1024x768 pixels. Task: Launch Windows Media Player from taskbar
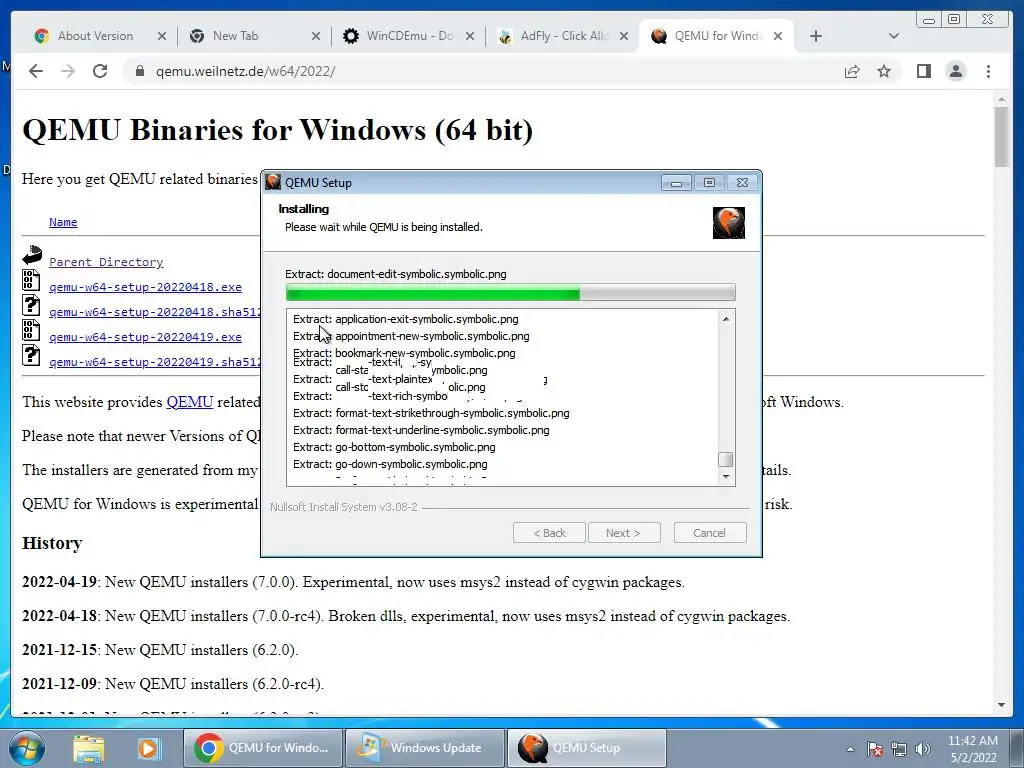[x=148, y=748]
